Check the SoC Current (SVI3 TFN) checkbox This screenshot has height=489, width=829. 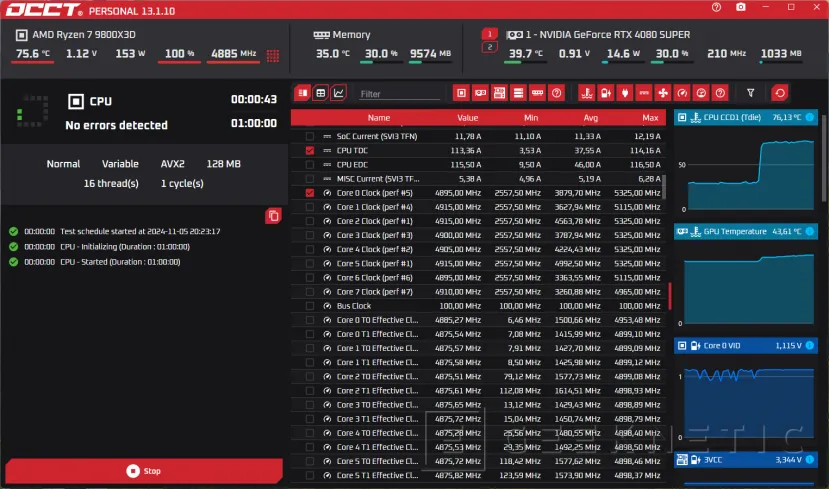coord(310,136)
